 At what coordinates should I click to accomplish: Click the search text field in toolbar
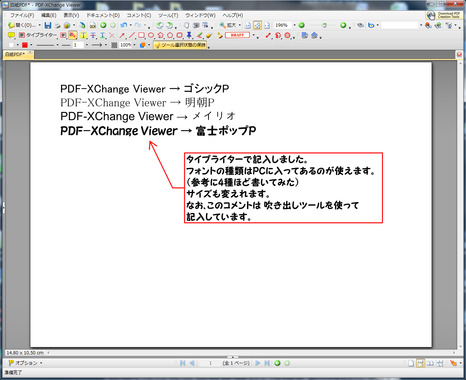click(399, 25)
